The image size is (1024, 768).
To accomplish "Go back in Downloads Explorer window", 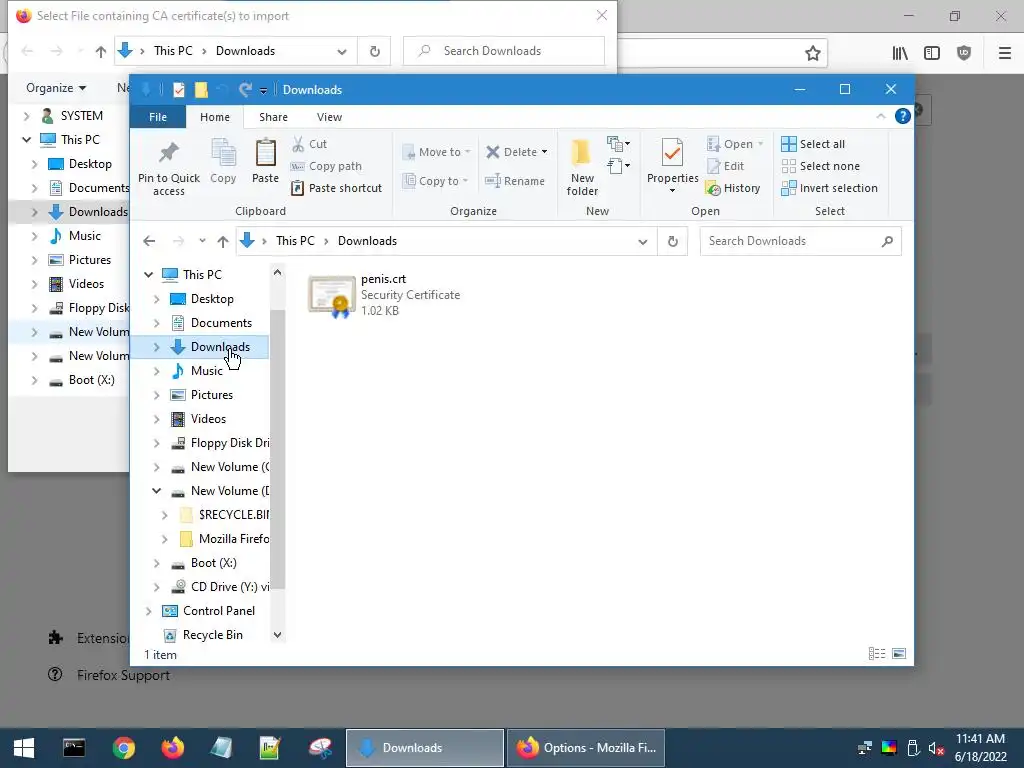I will [x=149, y=241].
